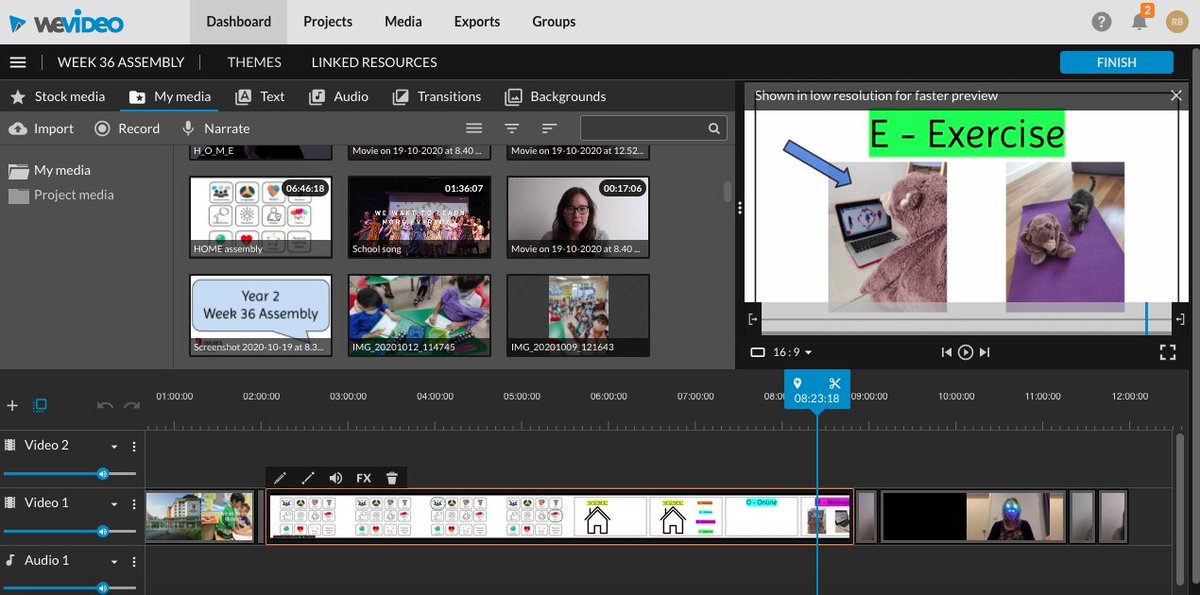The height and width of the screenshot is (595, 1200).
Task: Undo the last edit
Action: tap(105, 405)
